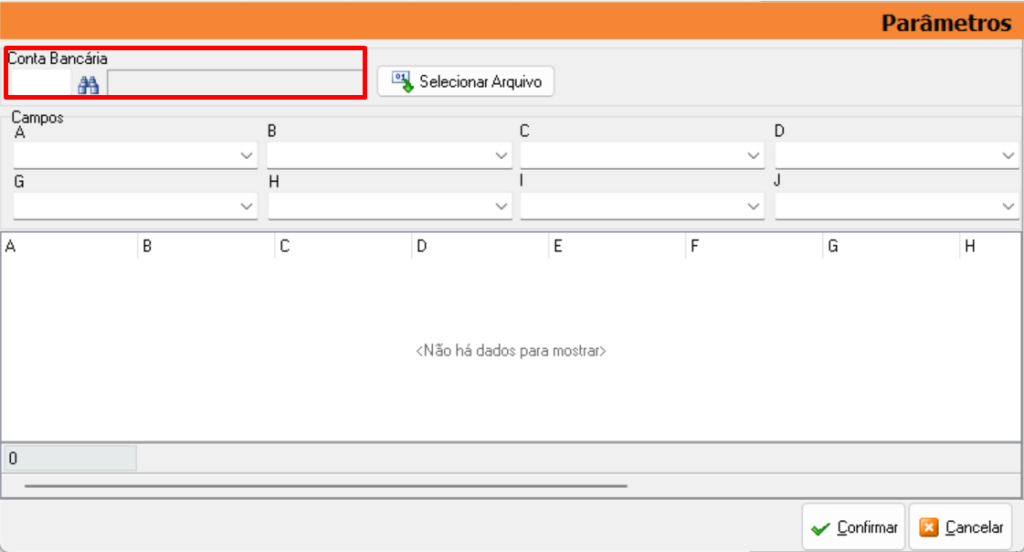Click grid column header H
The image size is (1024, 552).
tap(991, 246)
